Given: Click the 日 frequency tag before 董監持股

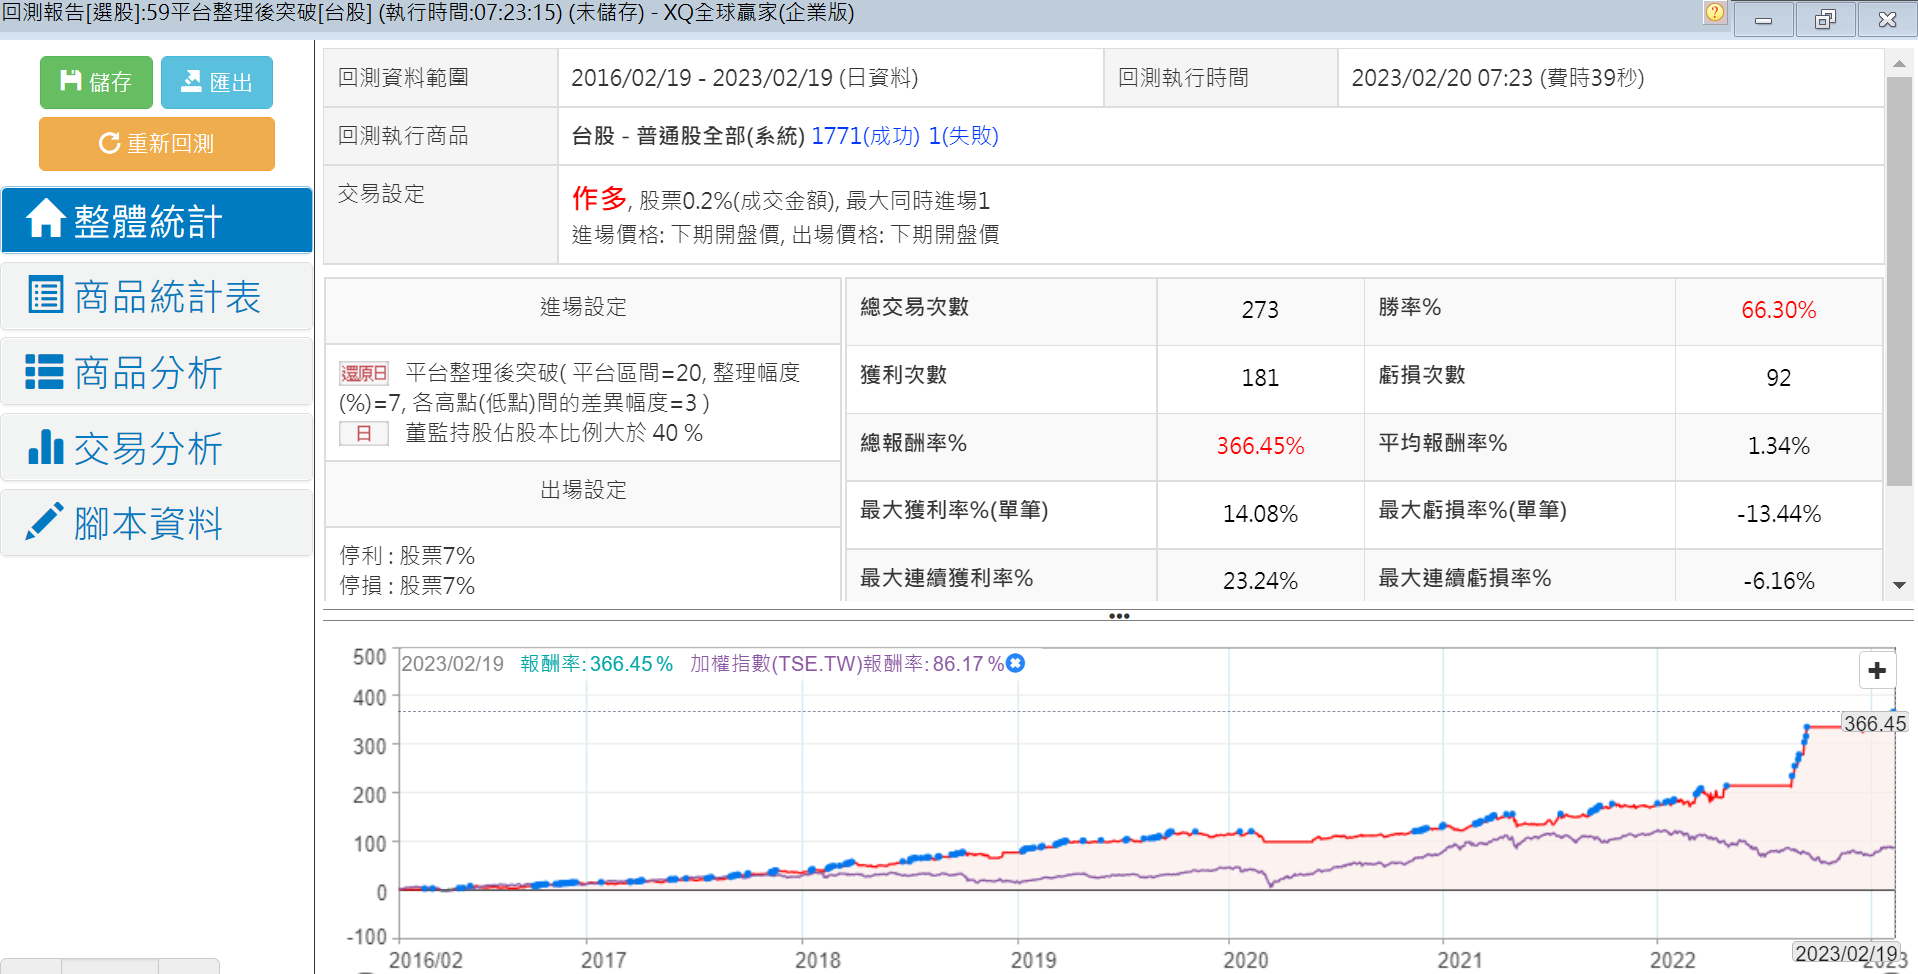Looking at the screenshot, I should point(364,434).
